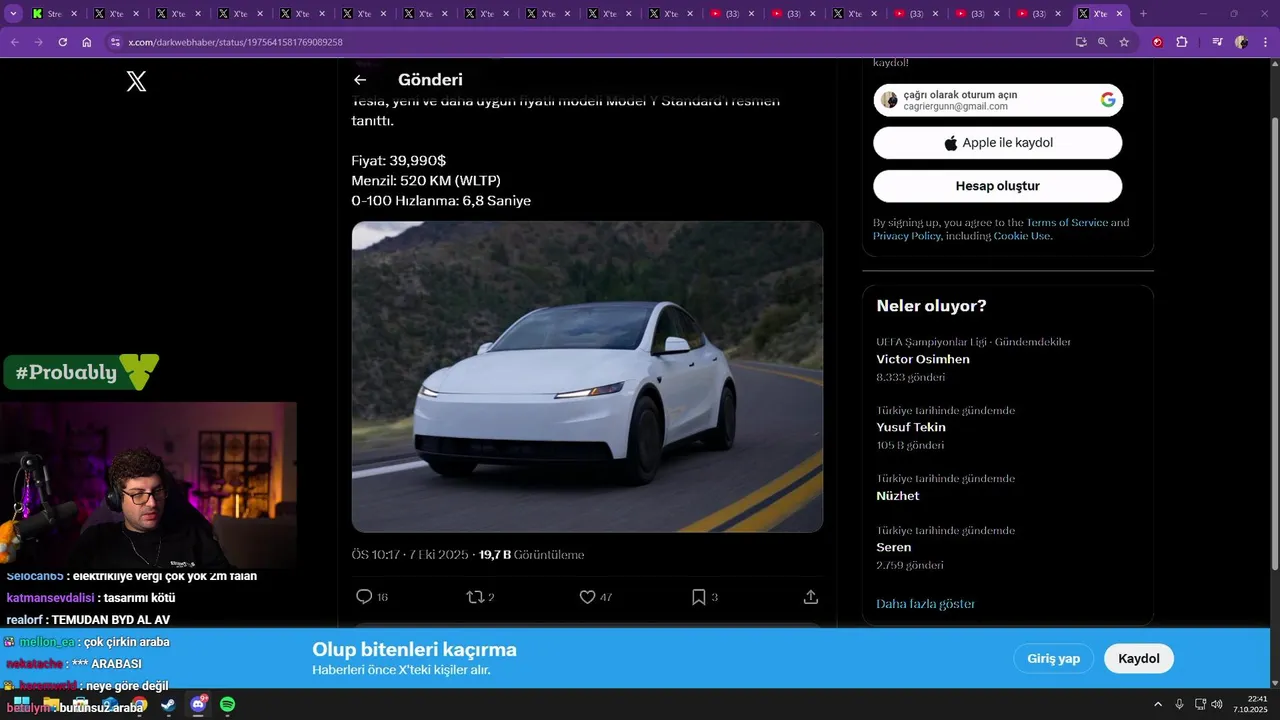Viewport: 1280px width, 720px height.
Task: Click Daha fazla göster link
Action: tap(925, 604)
